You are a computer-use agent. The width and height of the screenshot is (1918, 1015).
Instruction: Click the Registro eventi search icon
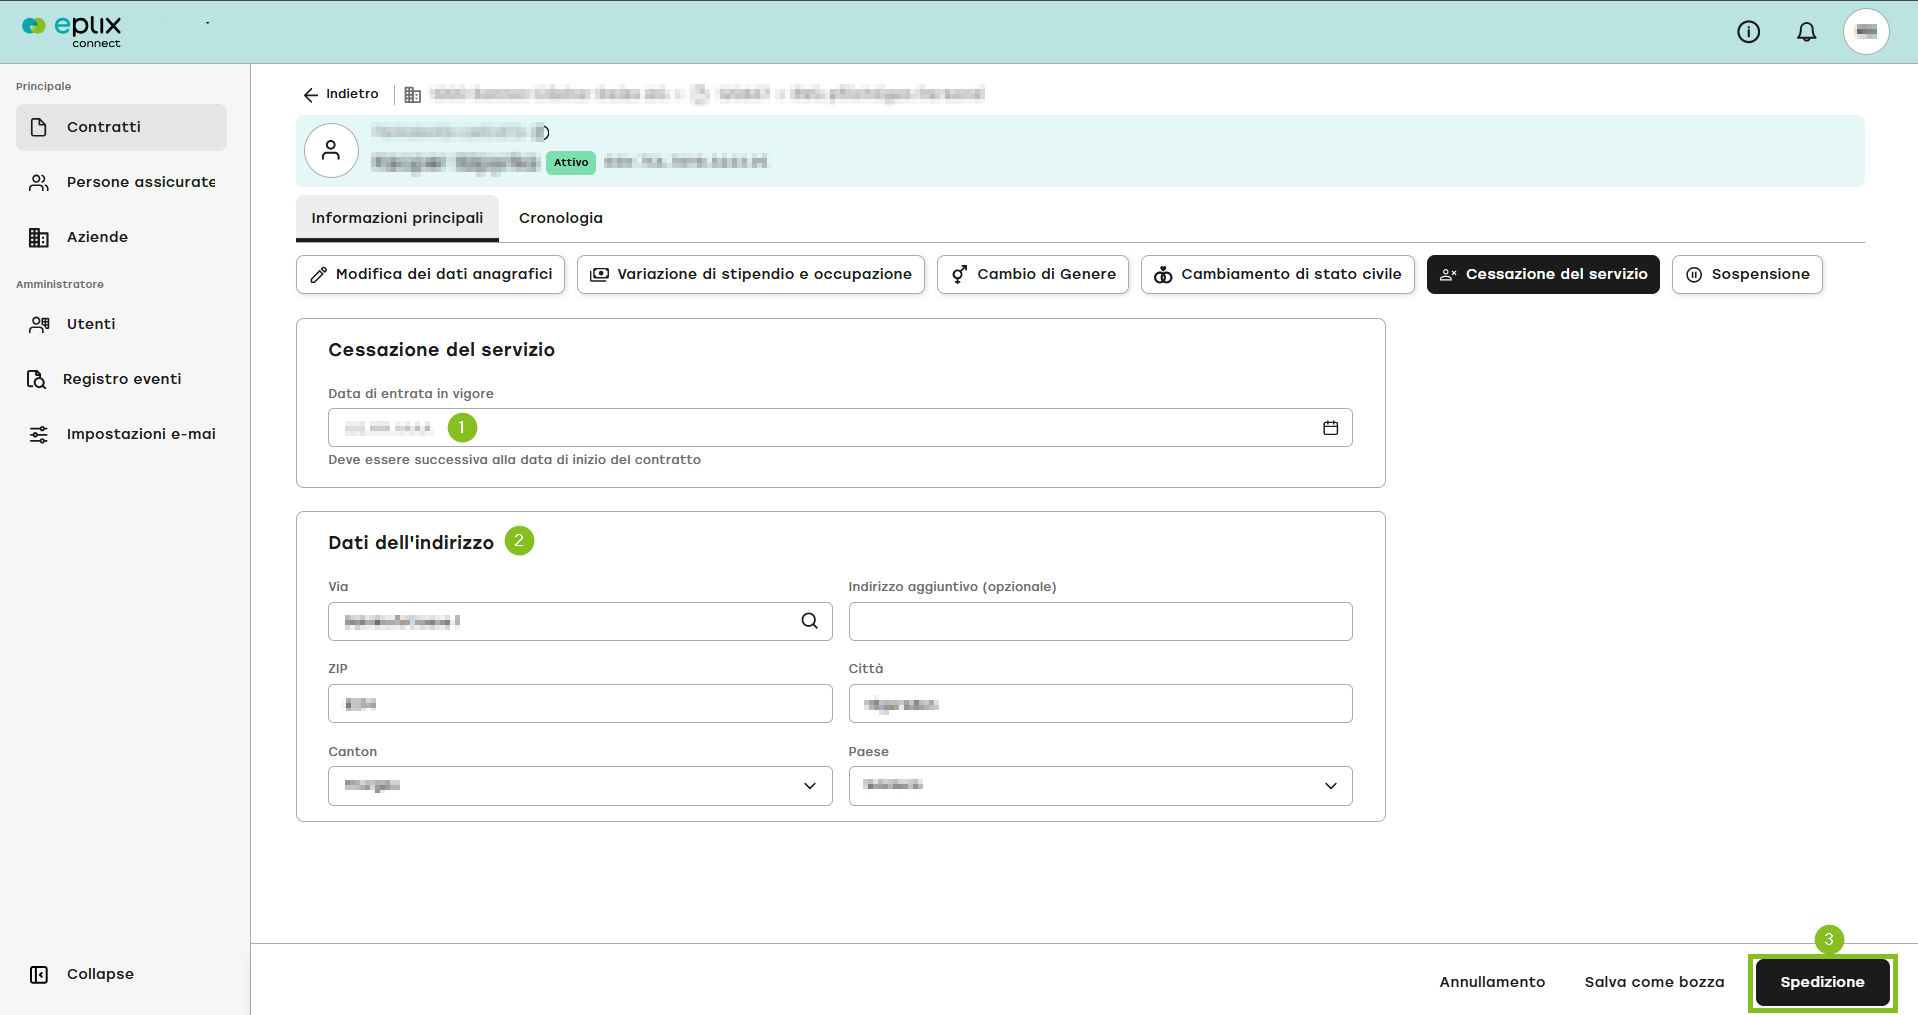(x=37, y=379)
